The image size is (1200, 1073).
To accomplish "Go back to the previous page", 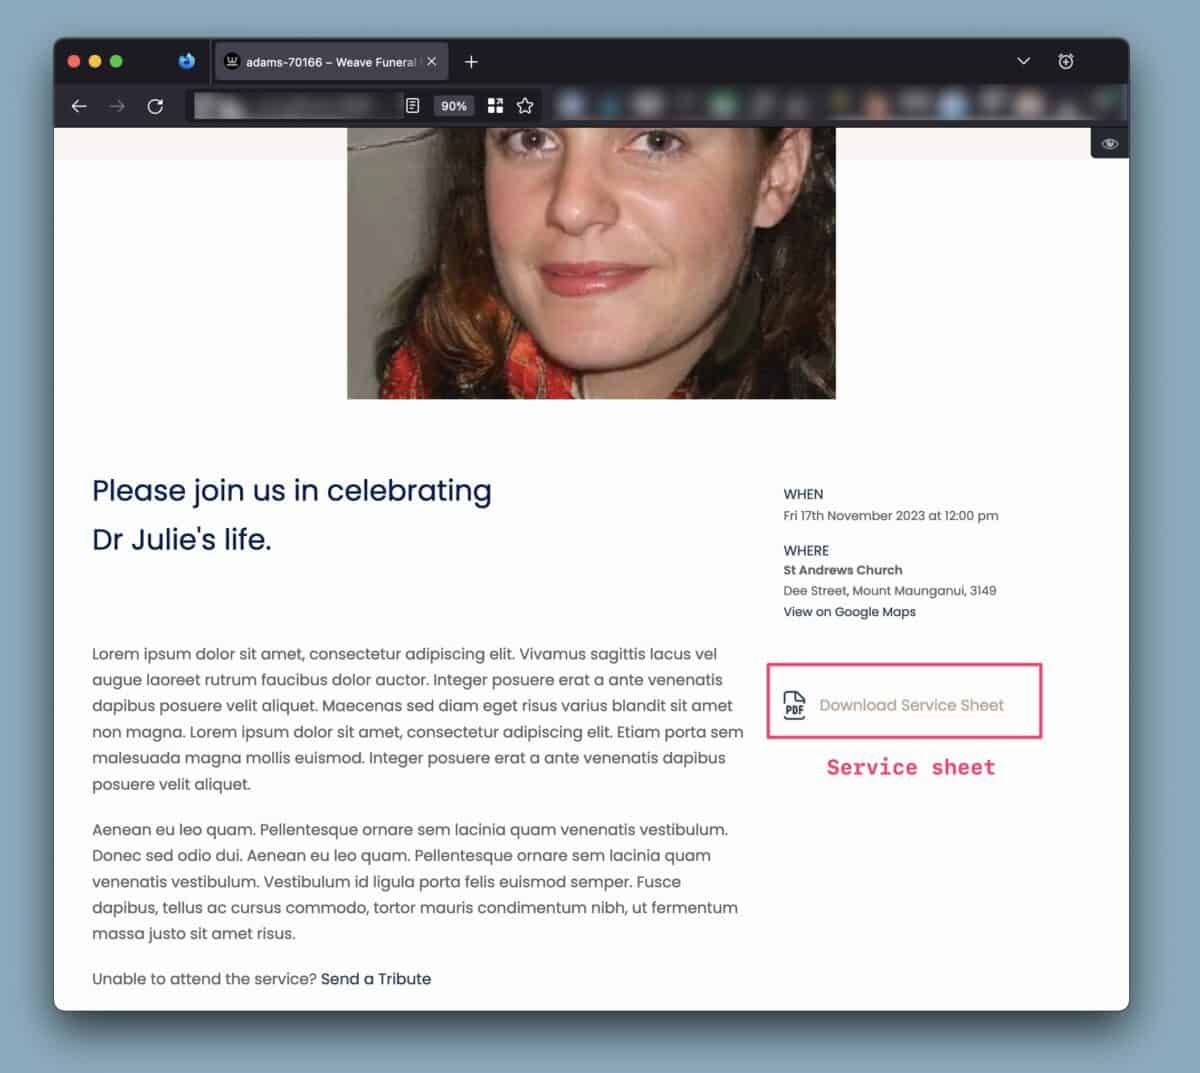I will (x=79, y=106).
